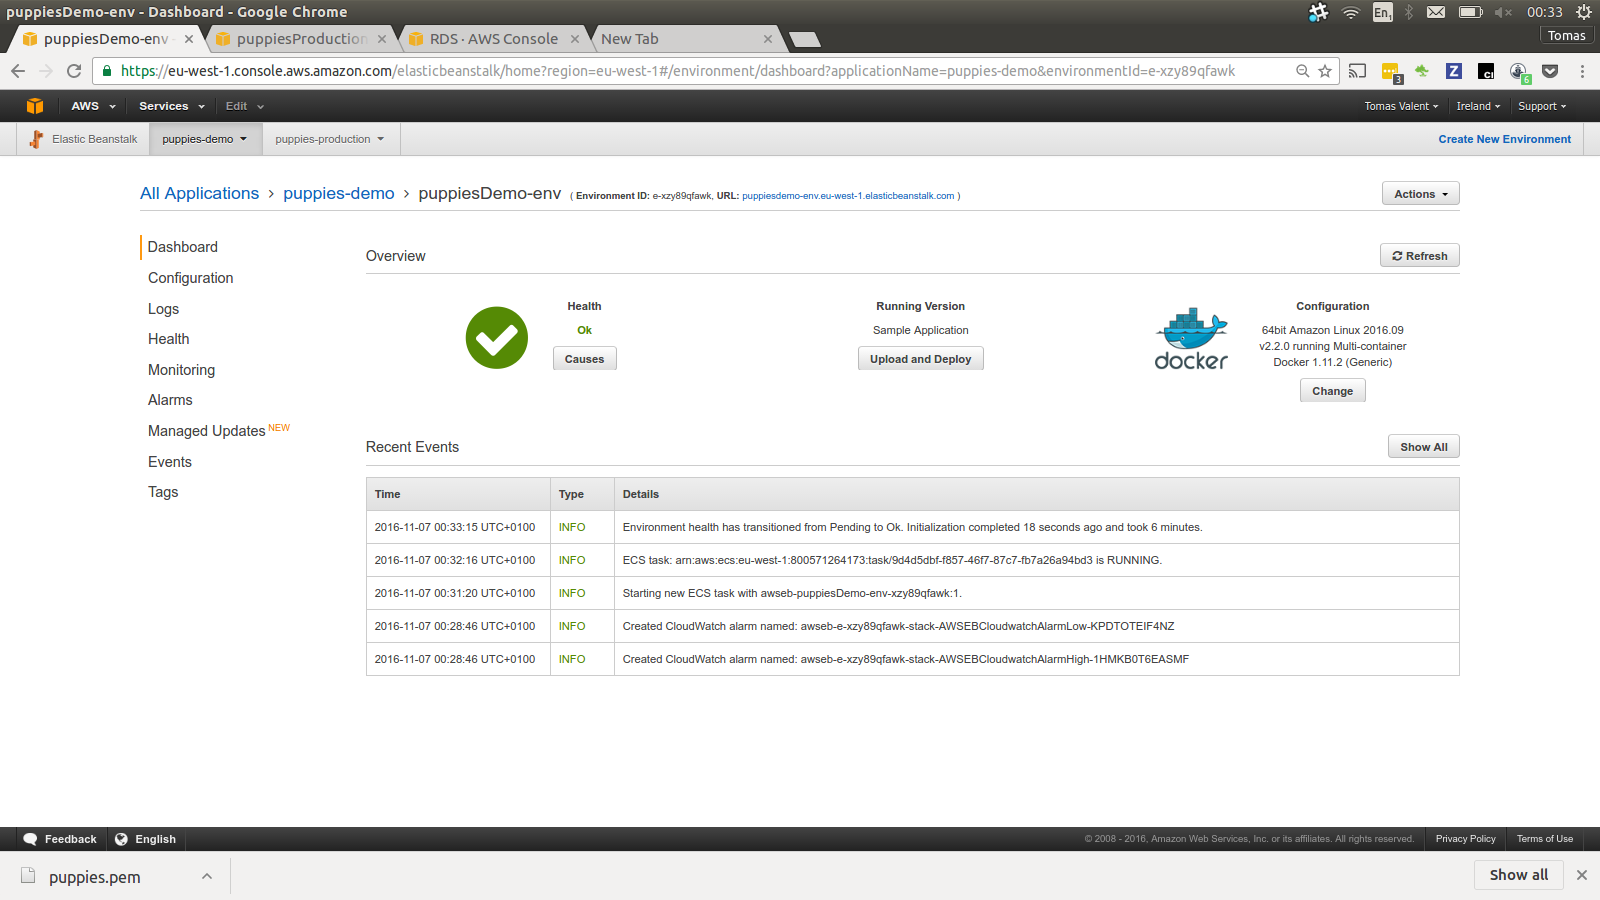Open the Ireland region dropdown
The image size is (1600, 900).
[1478, 106]
